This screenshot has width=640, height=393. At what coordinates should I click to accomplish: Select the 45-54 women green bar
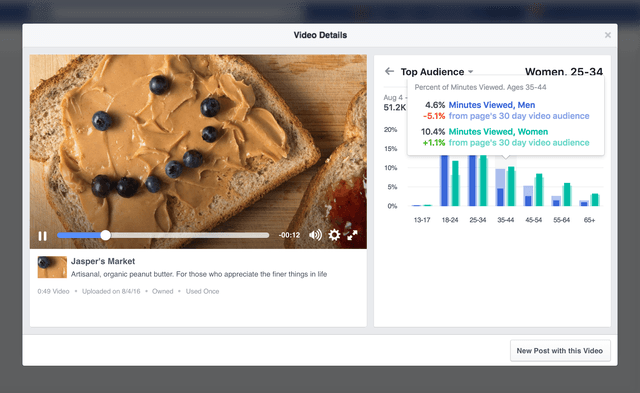[x=539, y=190]
